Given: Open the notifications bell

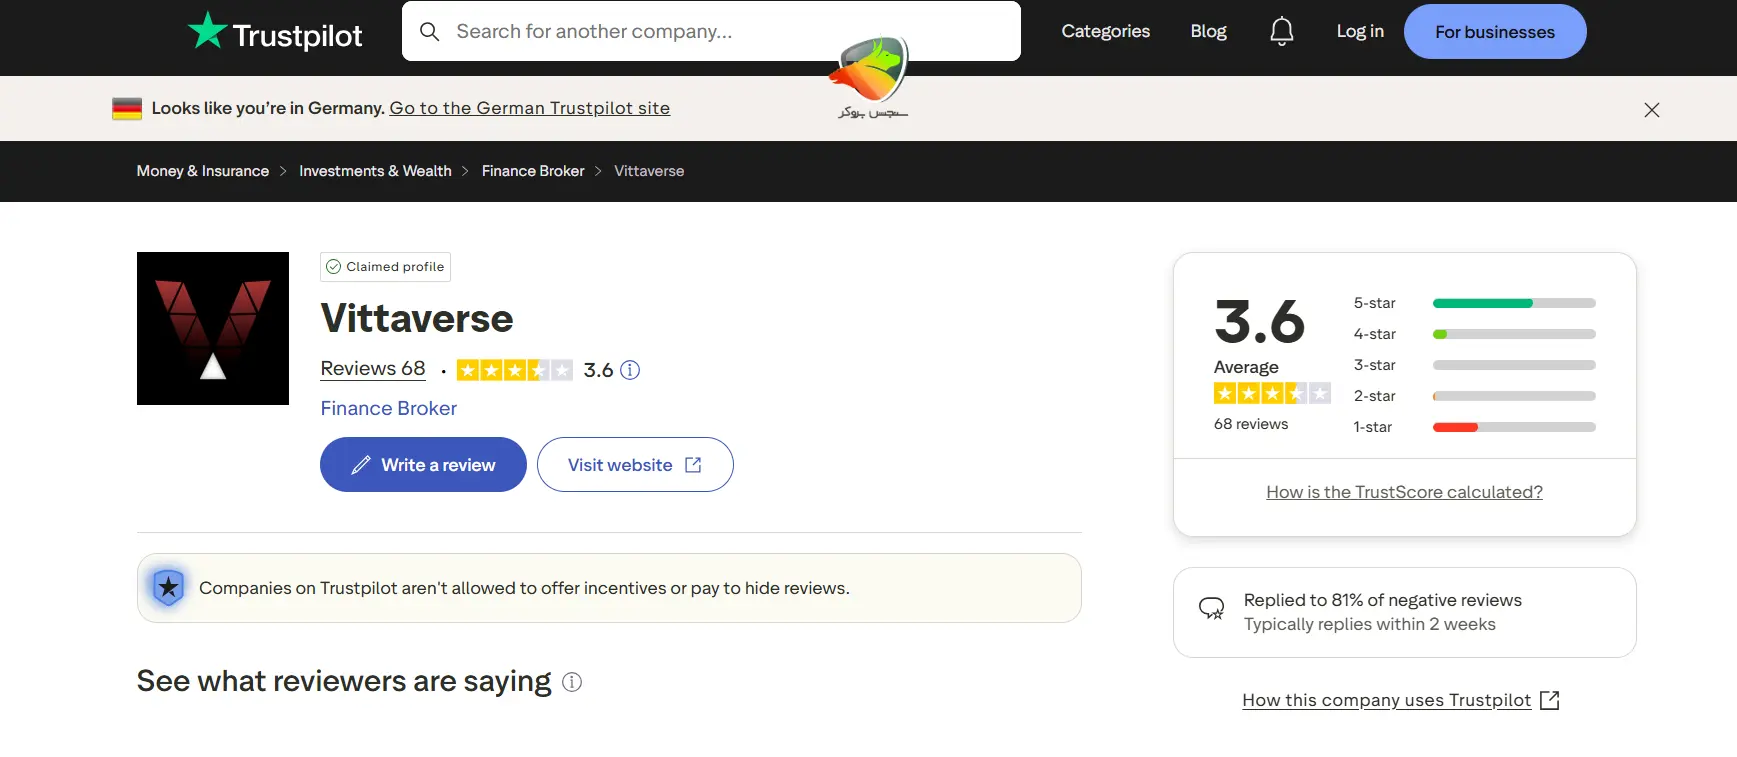Looking at the screenshot, I should pyautogui.click(x=1281, y=31).
